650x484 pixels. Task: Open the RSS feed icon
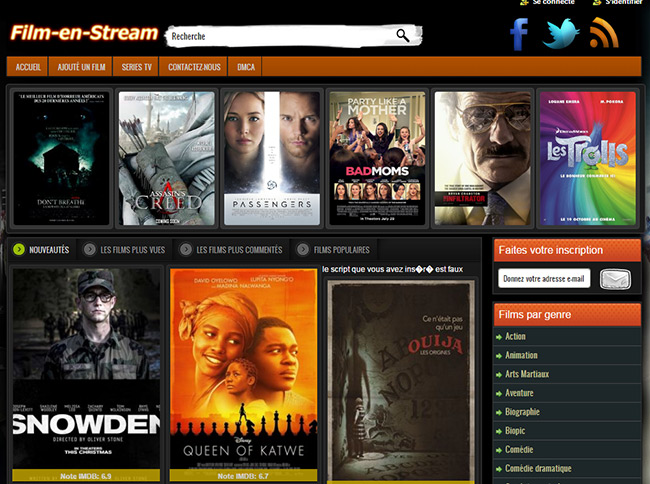(604, 33)
